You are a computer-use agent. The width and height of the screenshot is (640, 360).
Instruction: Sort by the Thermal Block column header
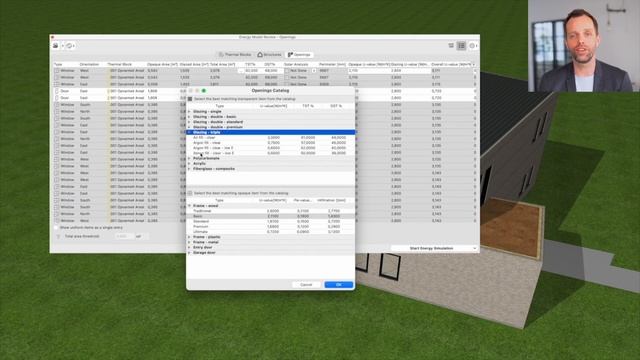tap(120, 64)
